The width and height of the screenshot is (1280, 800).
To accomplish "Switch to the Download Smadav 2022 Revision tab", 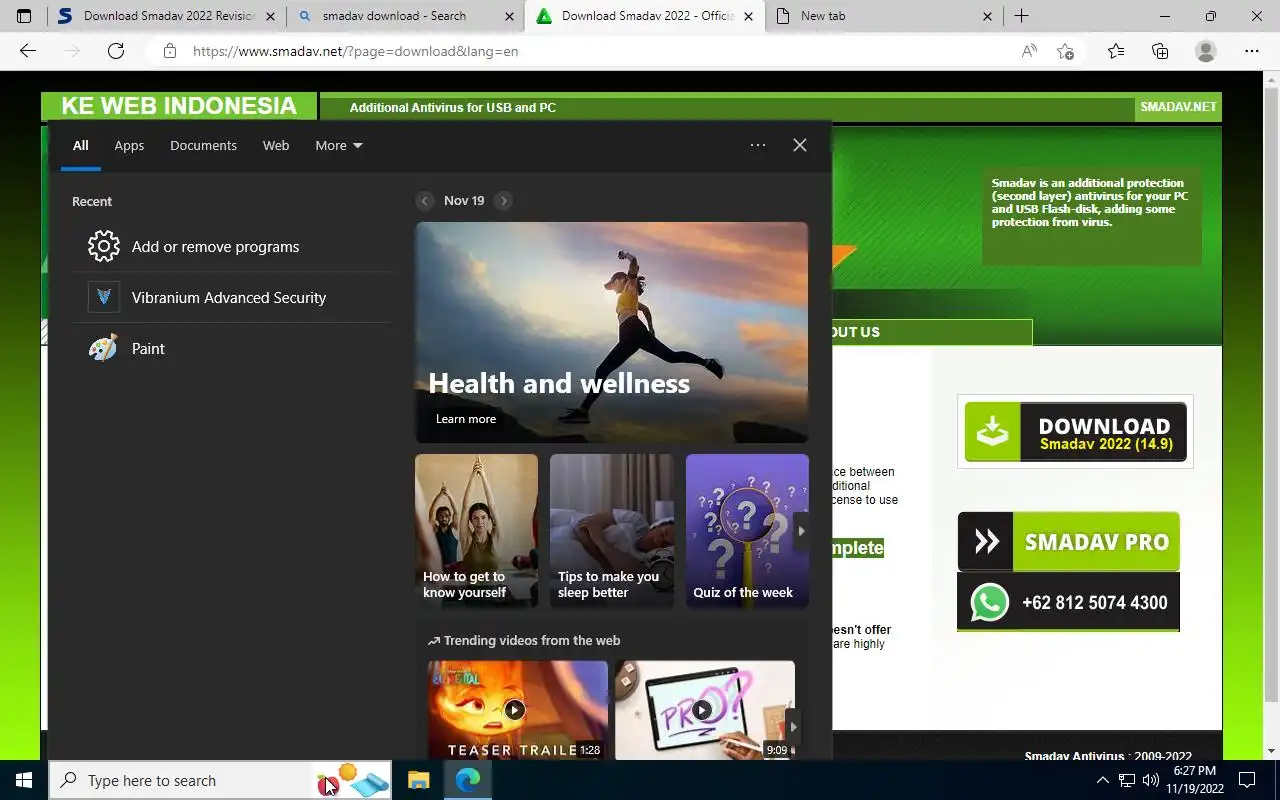I will pos(158,16).
